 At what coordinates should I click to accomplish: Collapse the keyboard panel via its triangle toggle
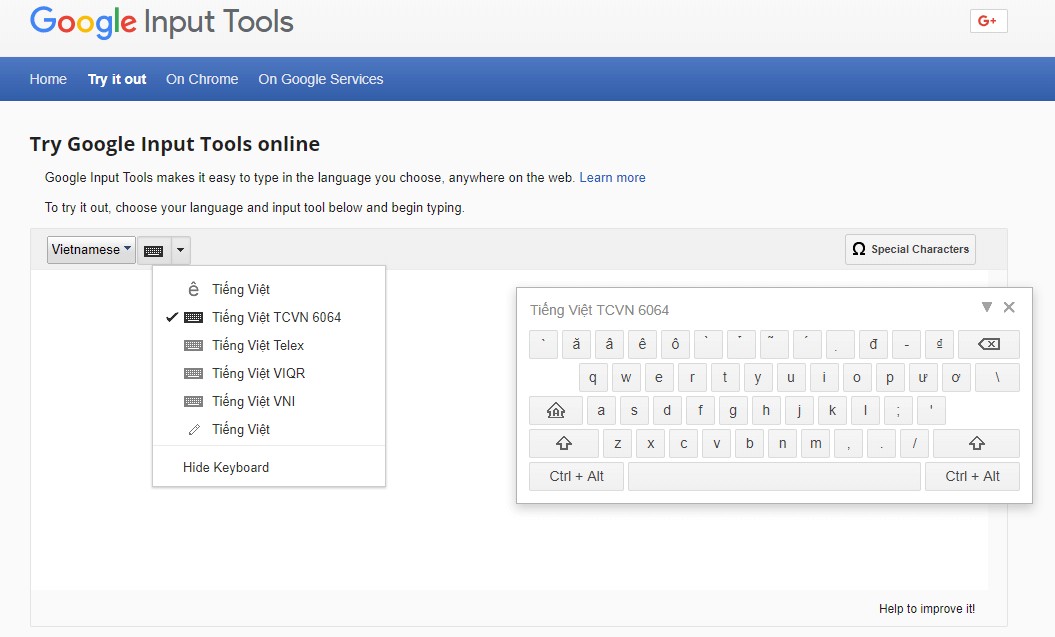[989, 307]
